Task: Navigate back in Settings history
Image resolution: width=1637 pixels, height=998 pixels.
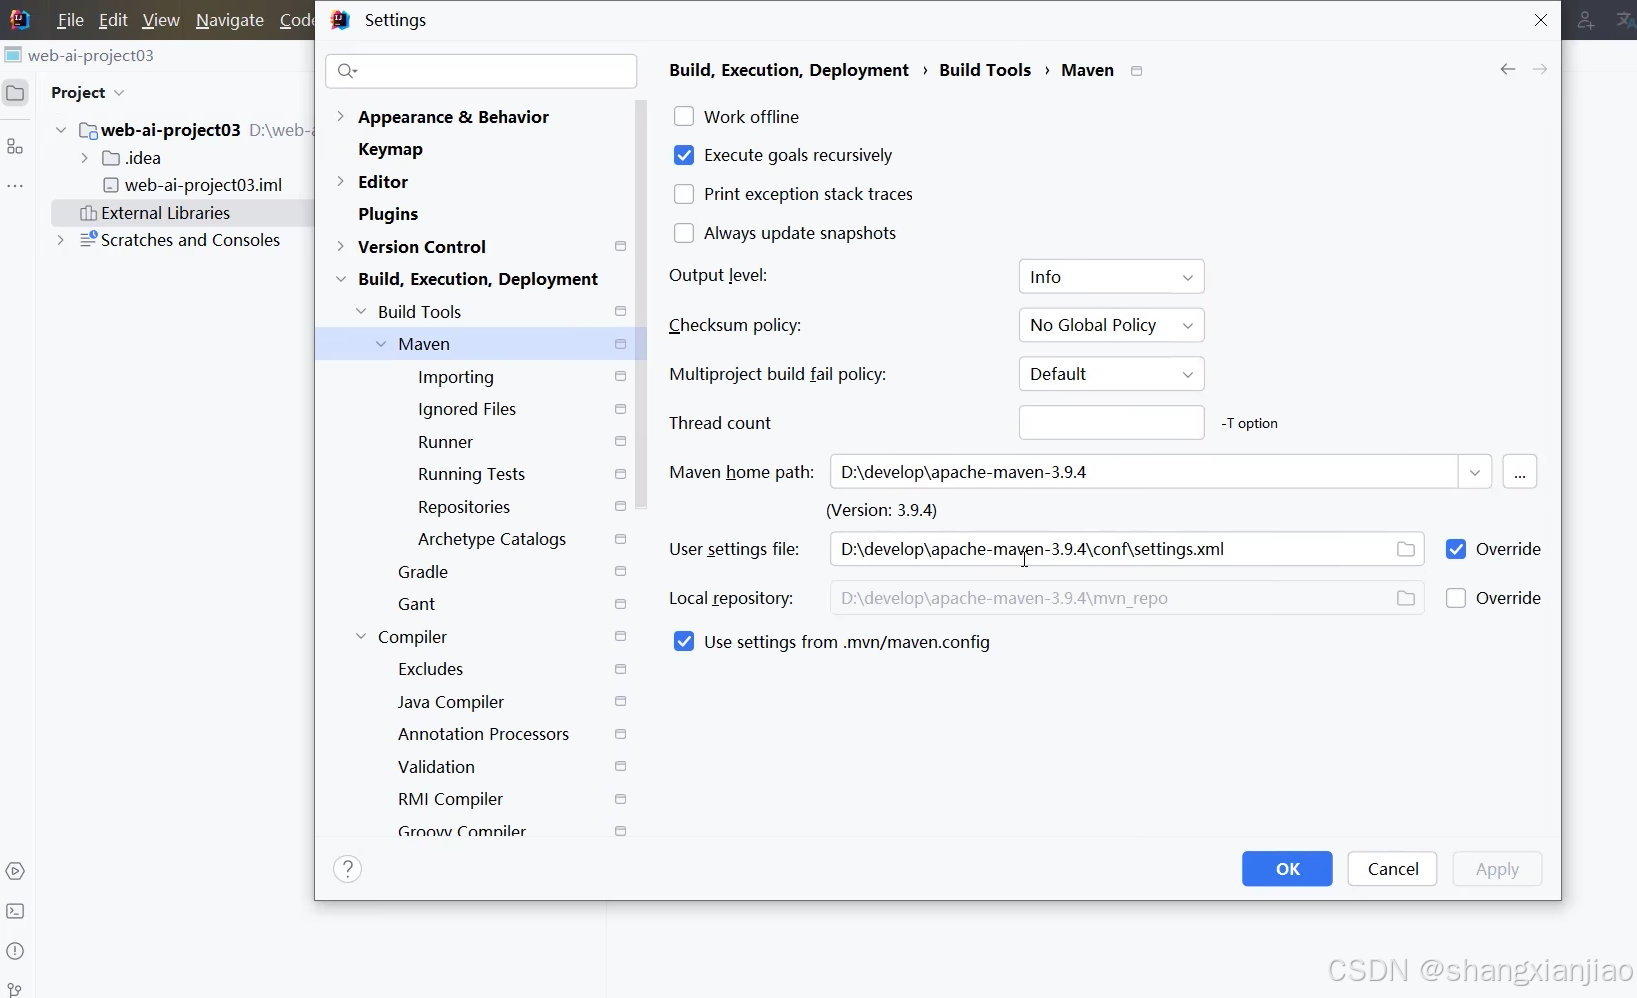Action: point(1508,69)
